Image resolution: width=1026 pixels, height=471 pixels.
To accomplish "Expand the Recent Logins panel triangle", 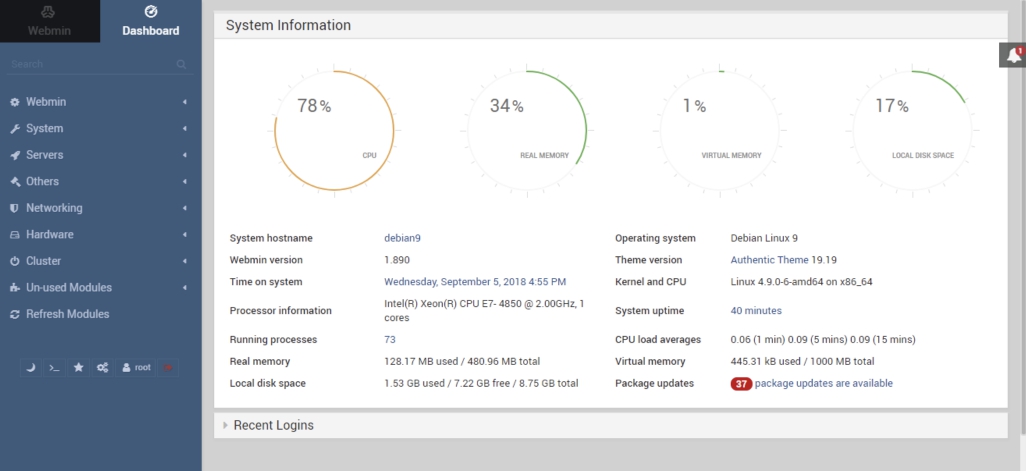I will [x=225, y=425].
